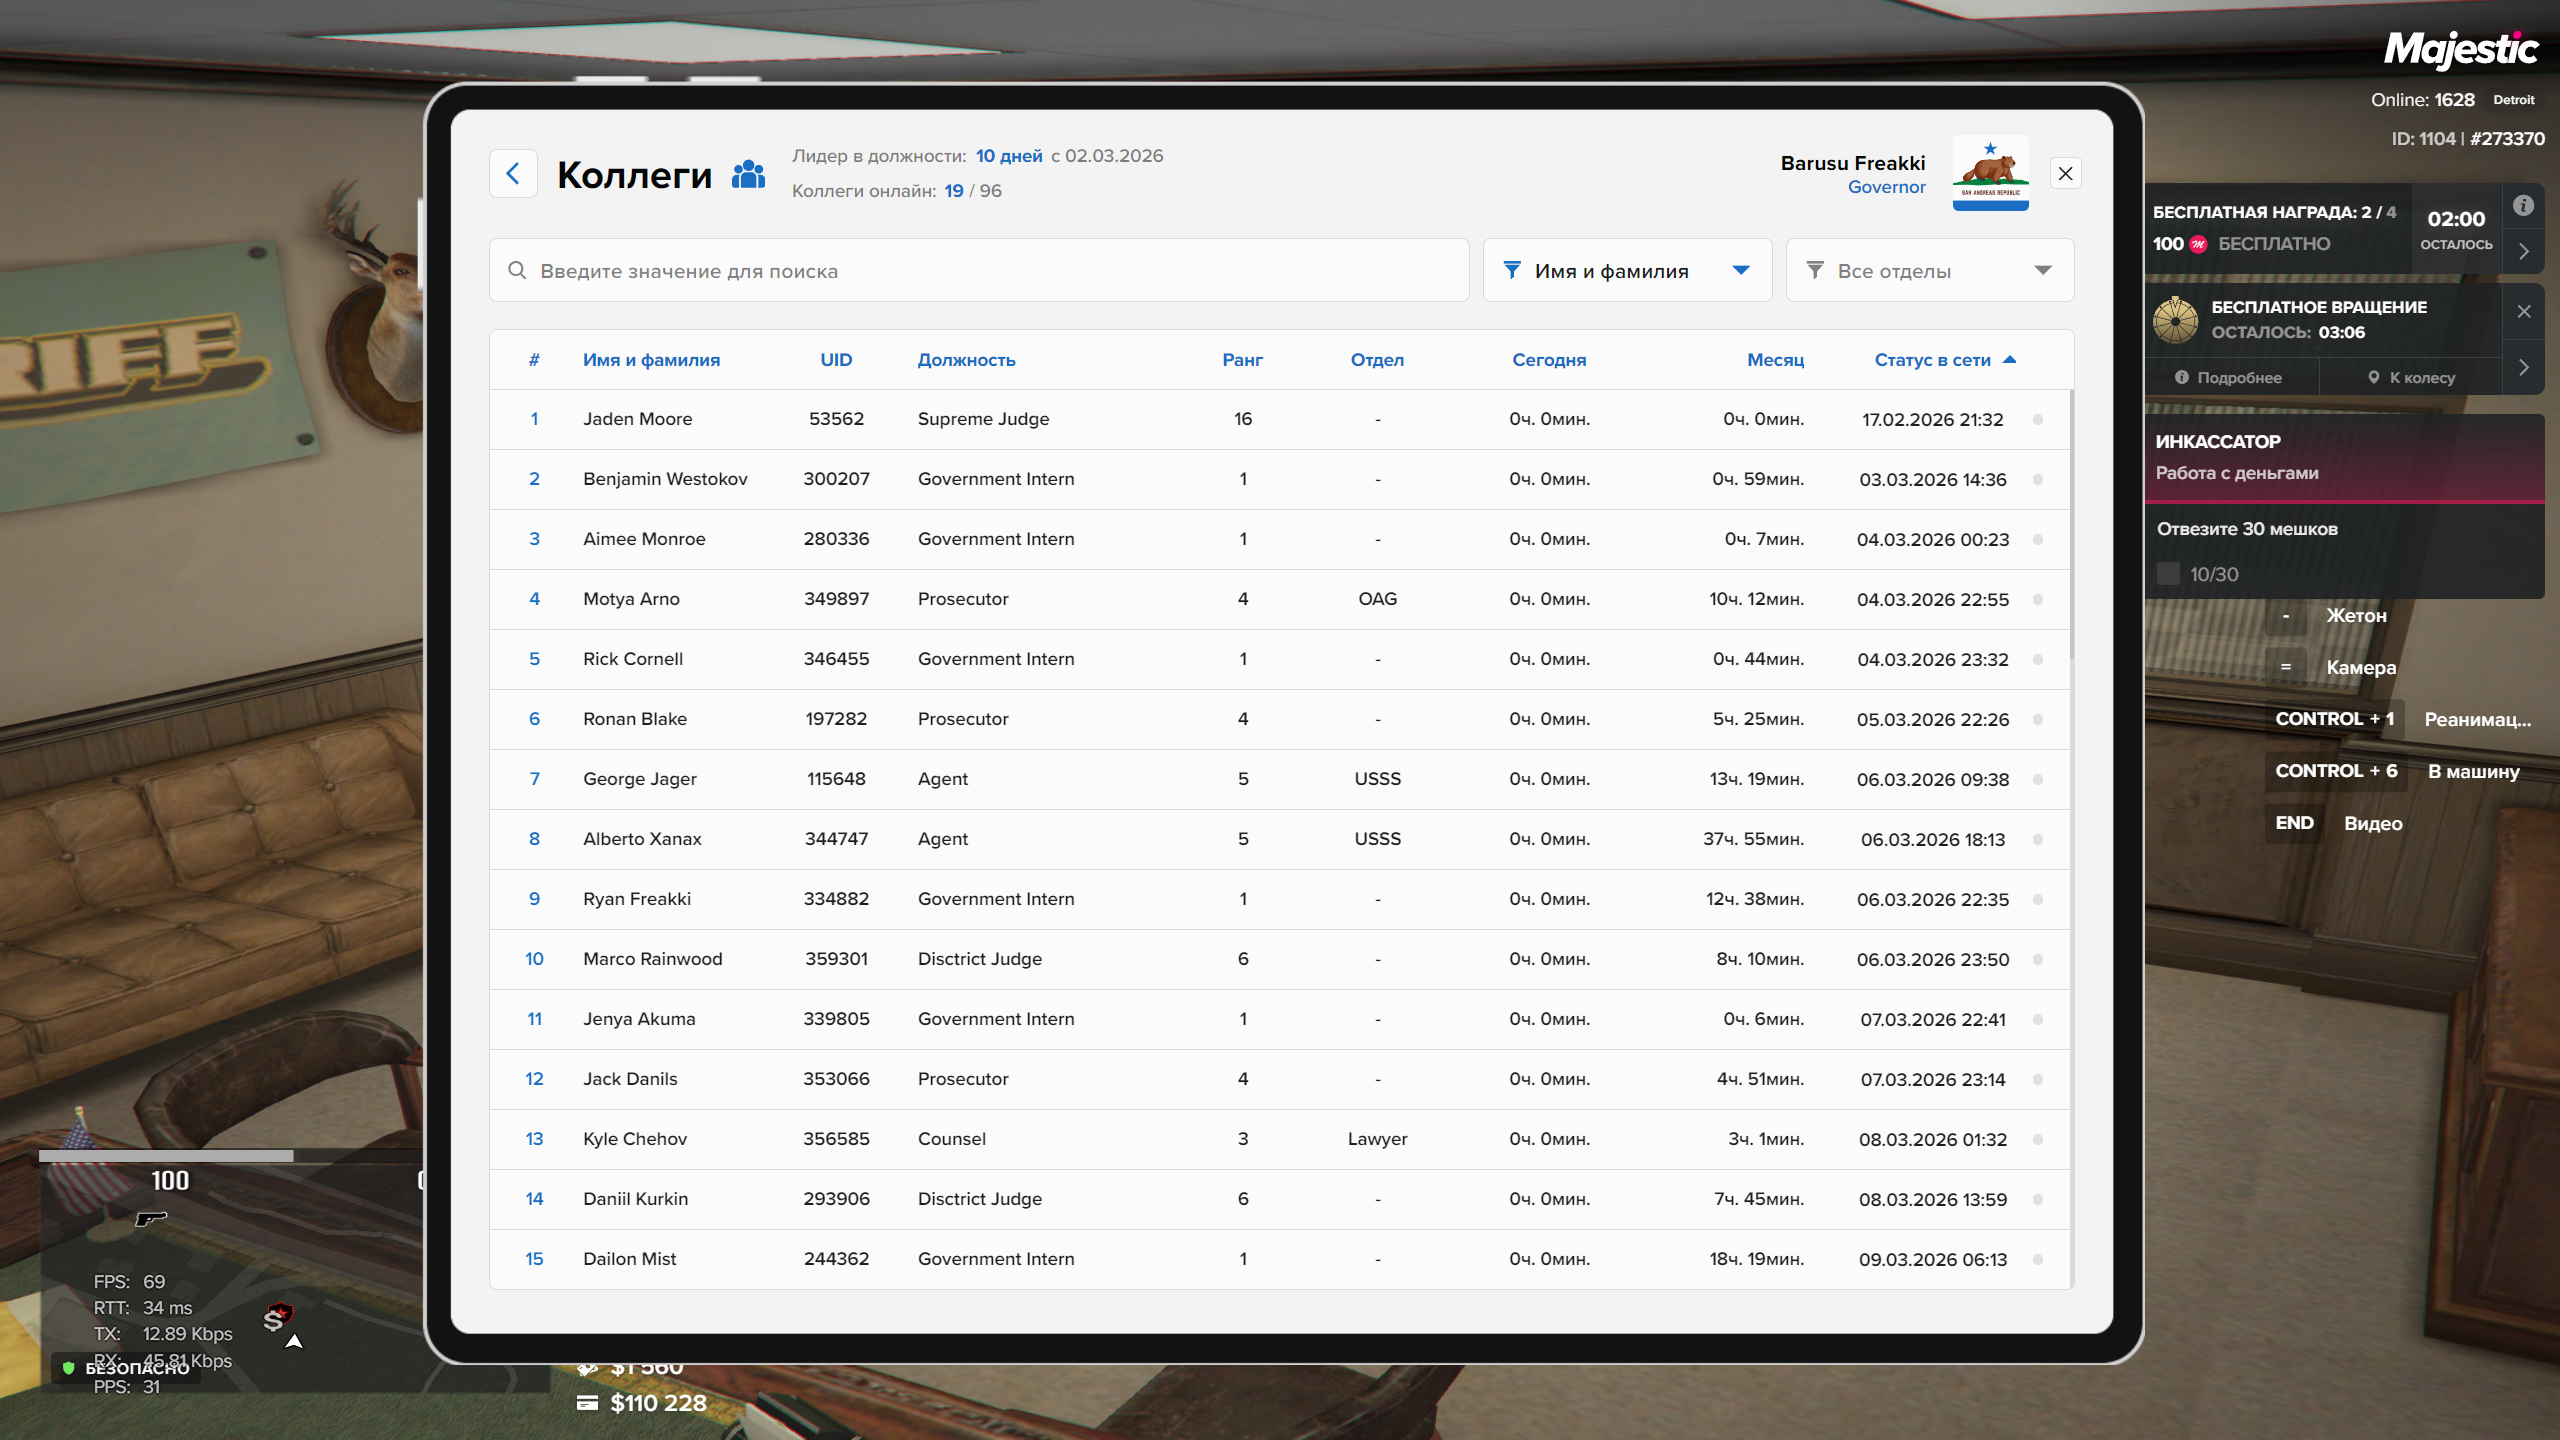This screenshot has width=2560, height=1440.
Task: Click the search magnifier icon
Action: (x=517, y=270)
